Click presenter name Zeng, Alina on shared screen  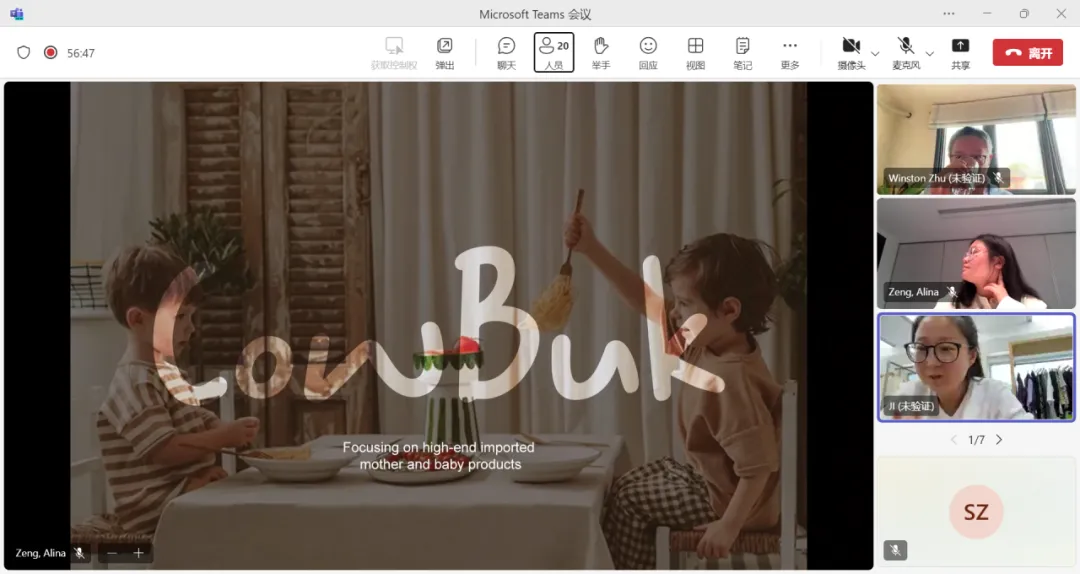[x=41, y=553]
